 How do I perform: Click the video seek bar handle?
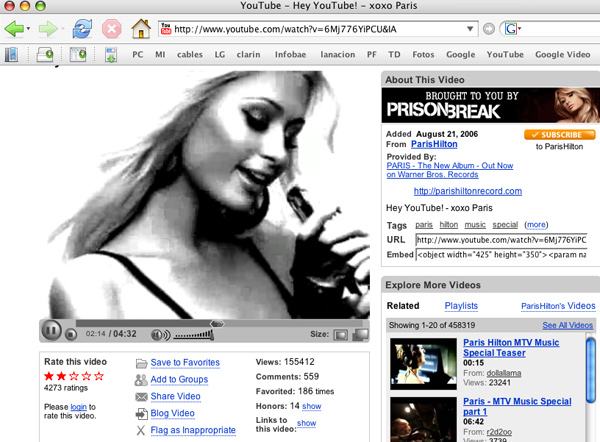[x=217, y=323]
